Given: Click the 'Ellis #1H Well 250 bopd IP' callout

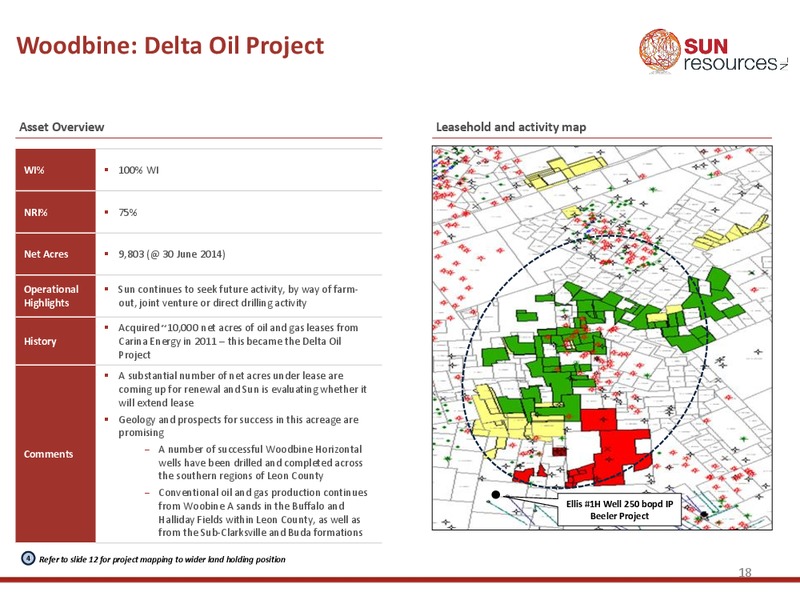Looking at the screenshot, I should (x=619, y=509).
